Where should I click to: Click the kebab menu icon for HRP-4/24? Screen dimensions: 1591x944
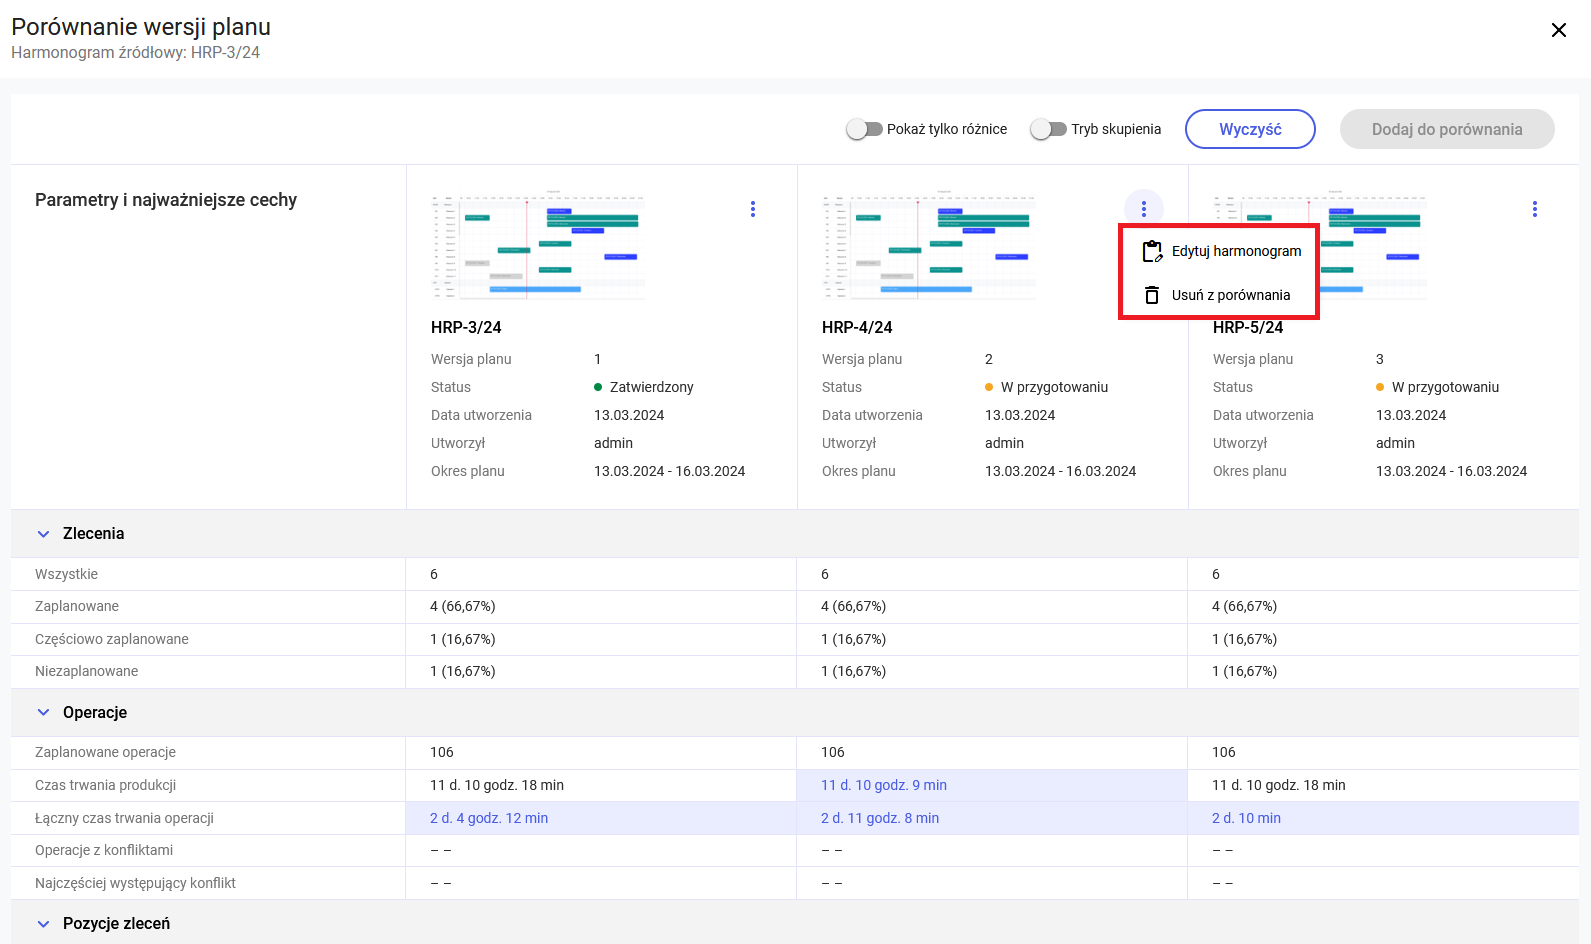[1144, 209]
